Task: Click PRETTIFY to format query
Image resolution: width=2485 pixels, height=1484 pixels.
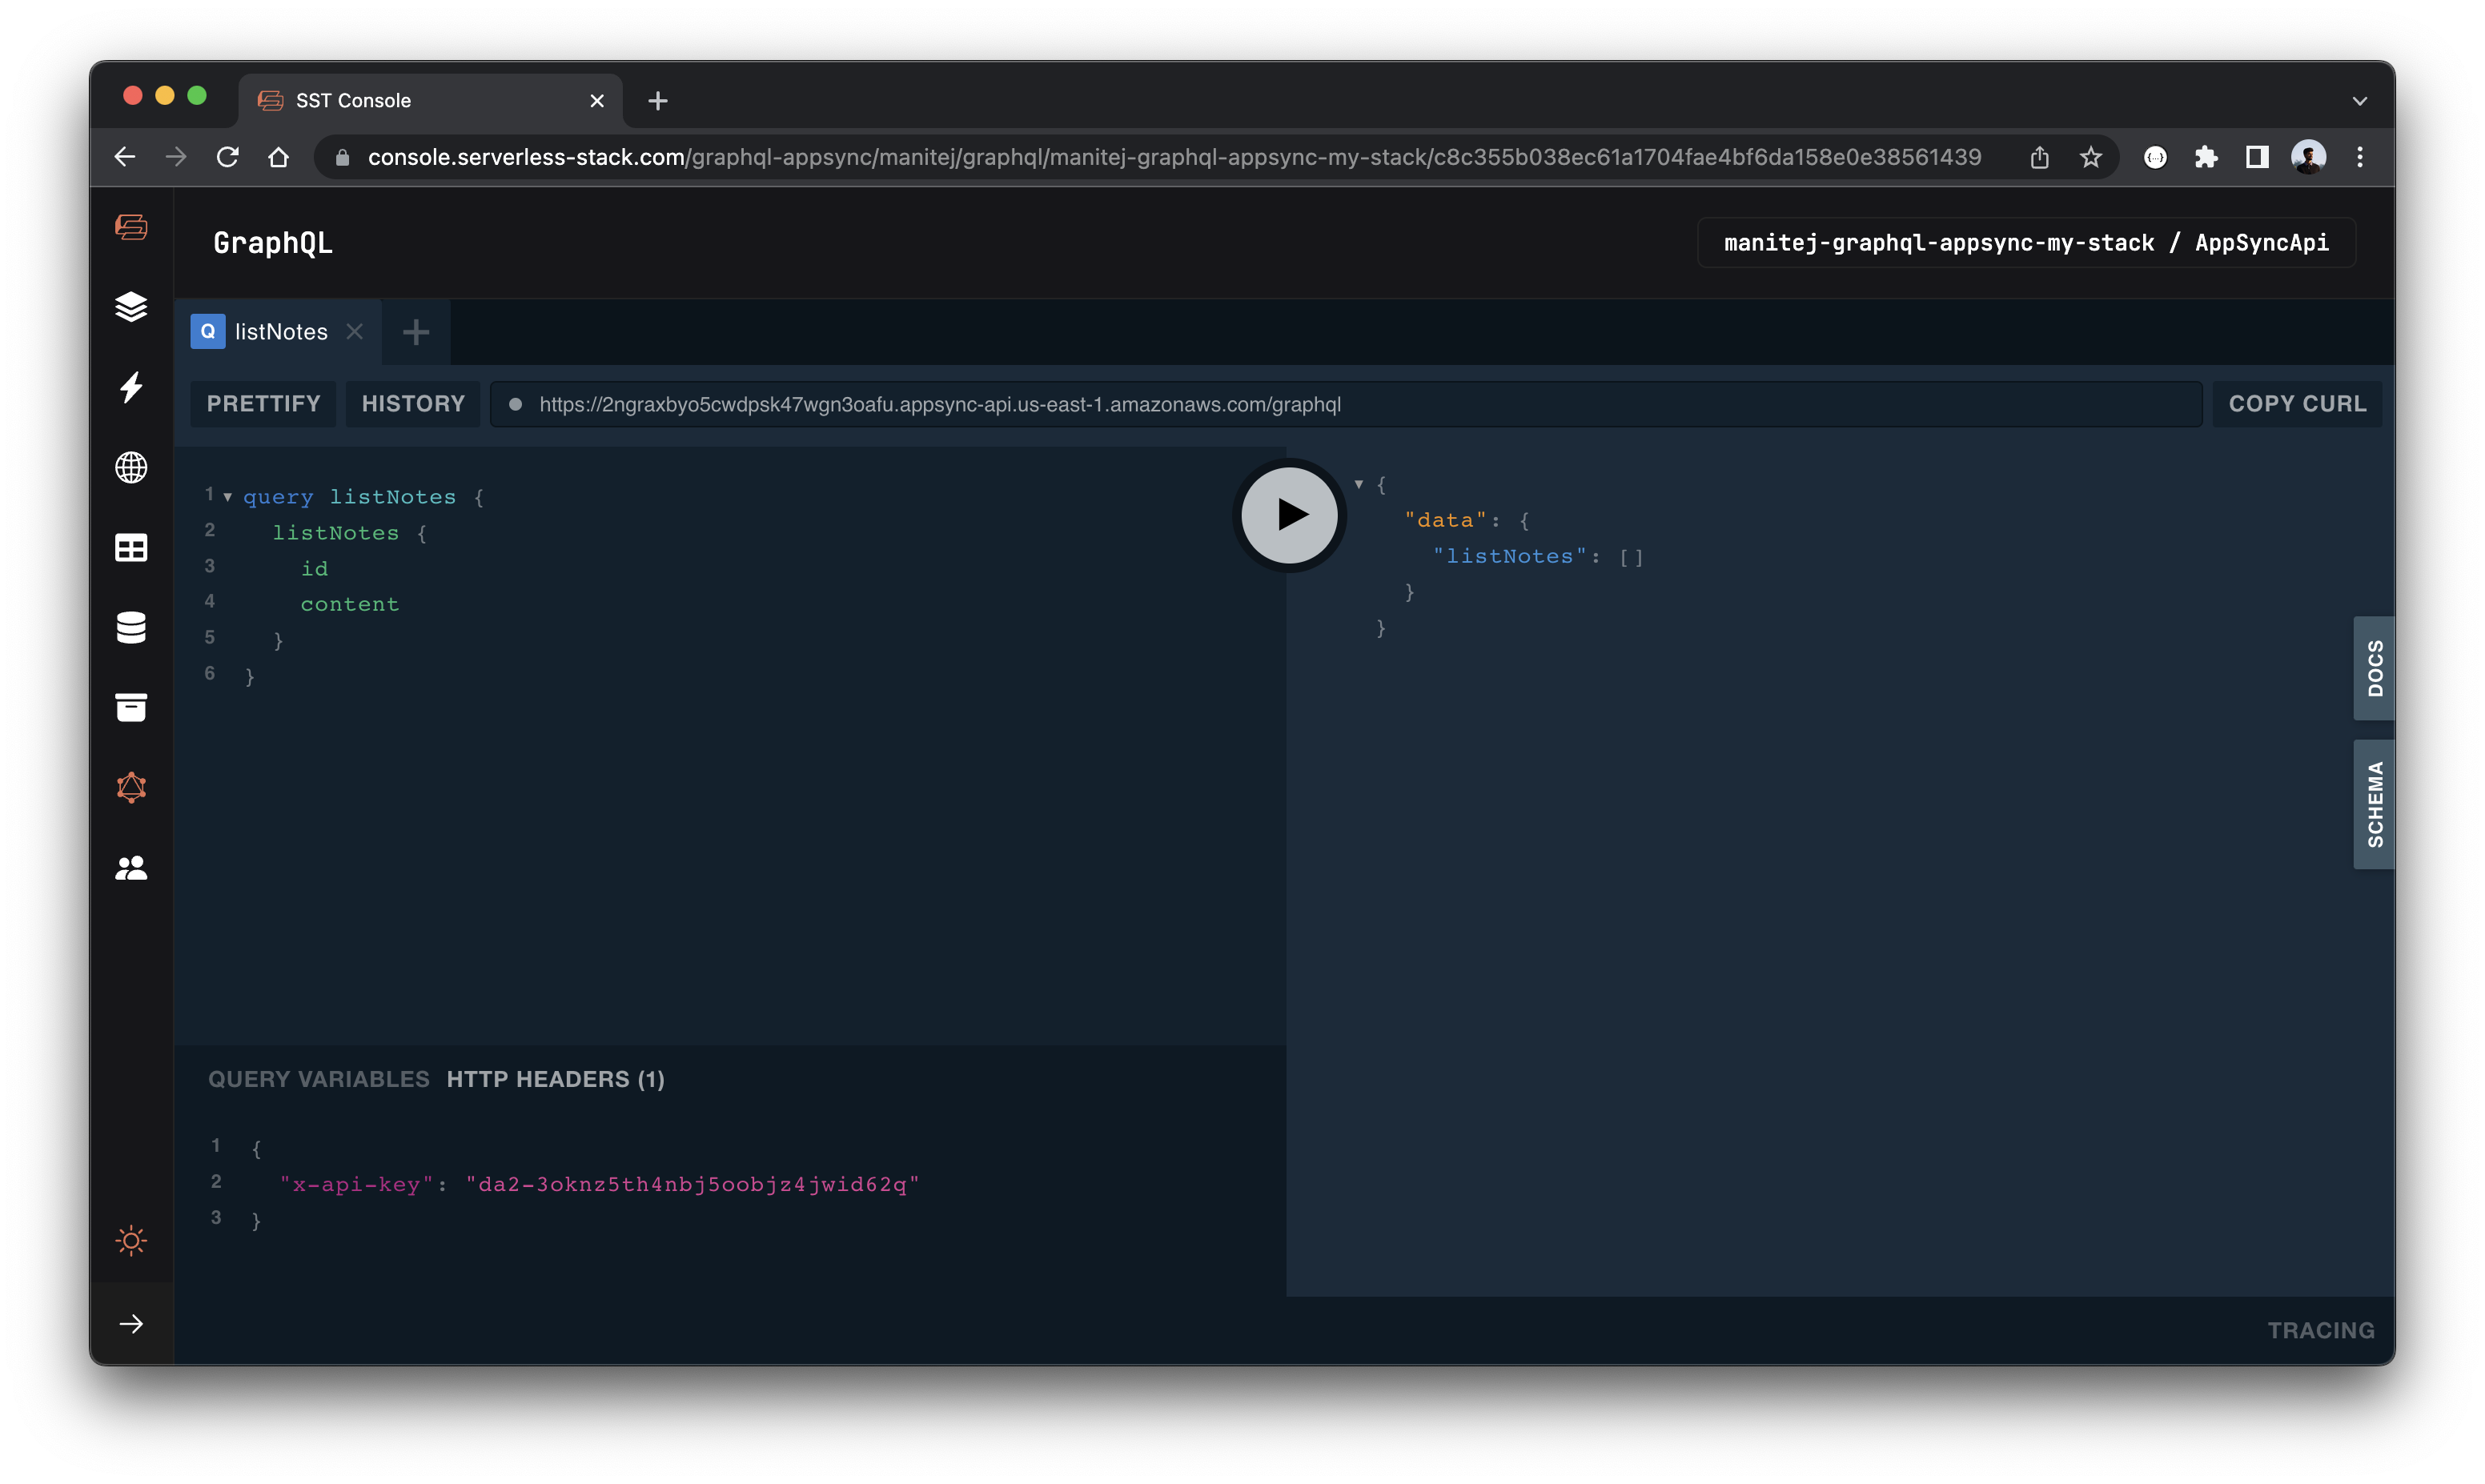Action: click(263, 403)
